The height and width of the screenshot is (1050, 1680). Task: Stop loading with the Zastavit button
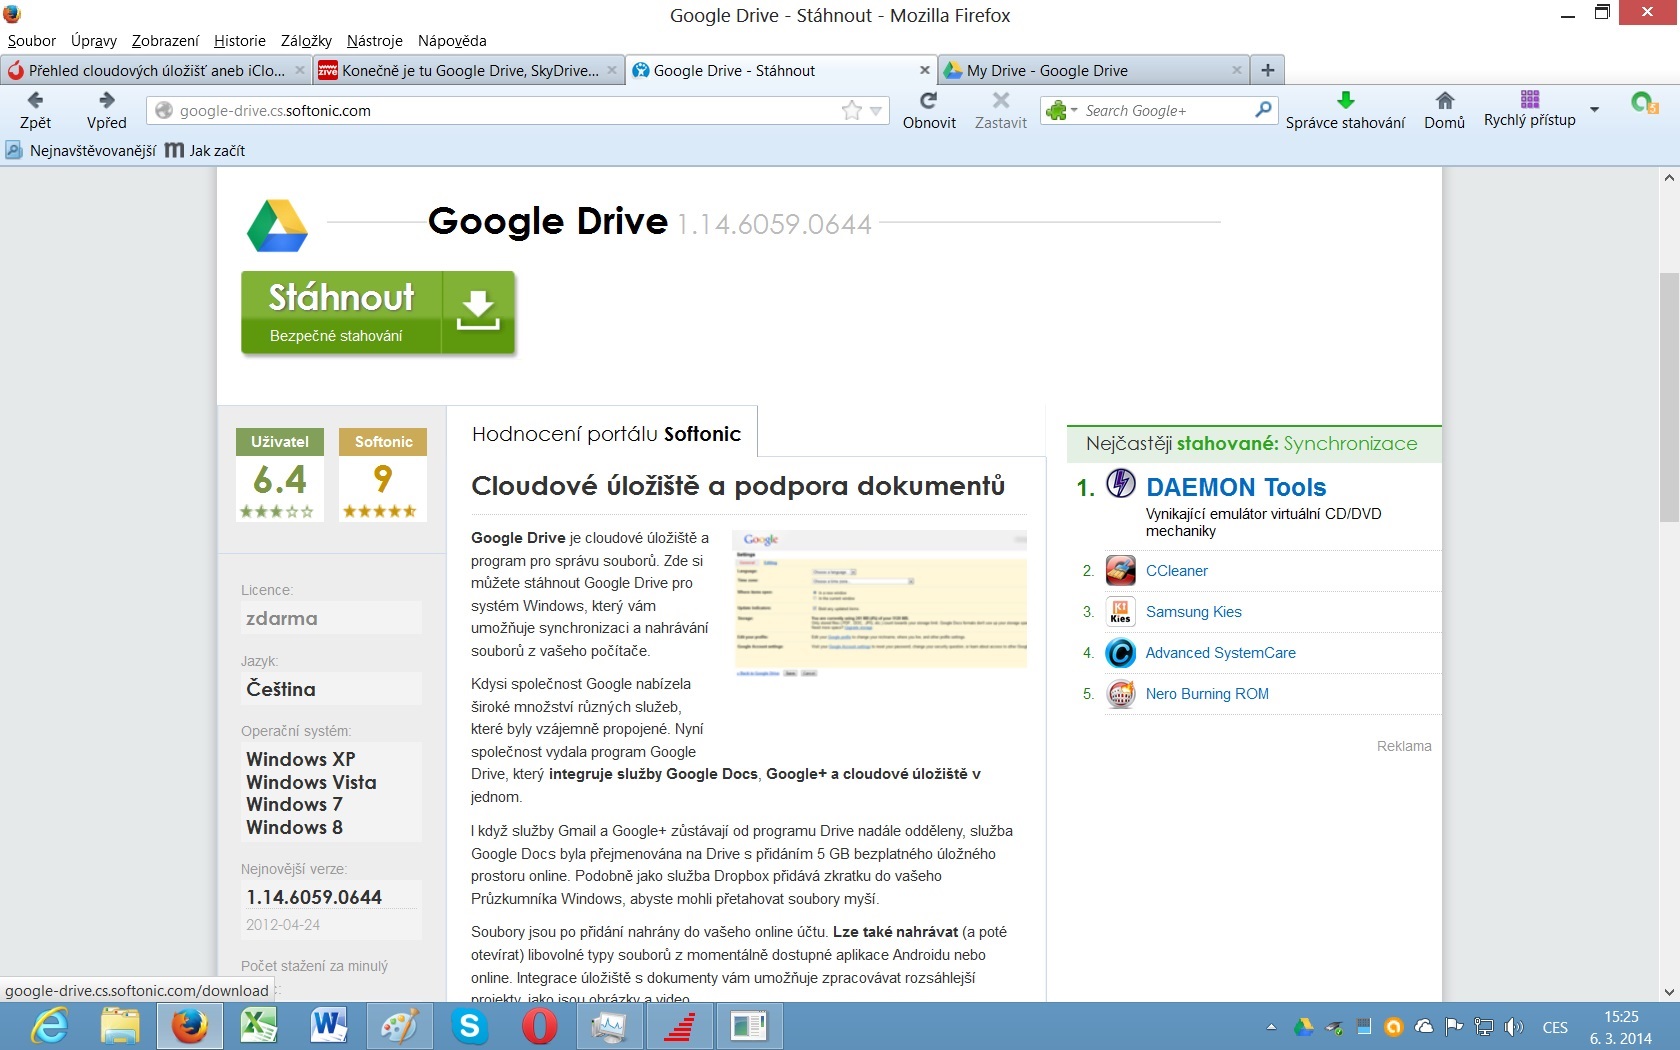[x=1001, y=110]
